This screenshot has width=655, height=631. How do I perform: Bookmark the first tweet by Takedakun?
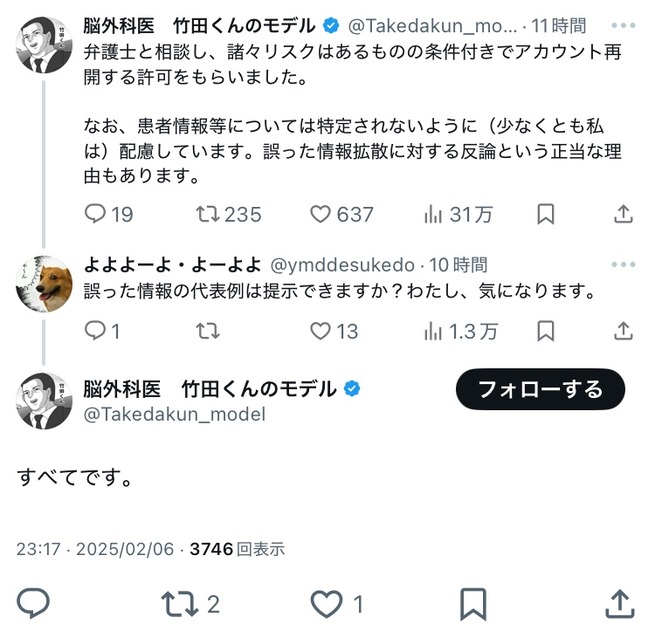point(545,214)
